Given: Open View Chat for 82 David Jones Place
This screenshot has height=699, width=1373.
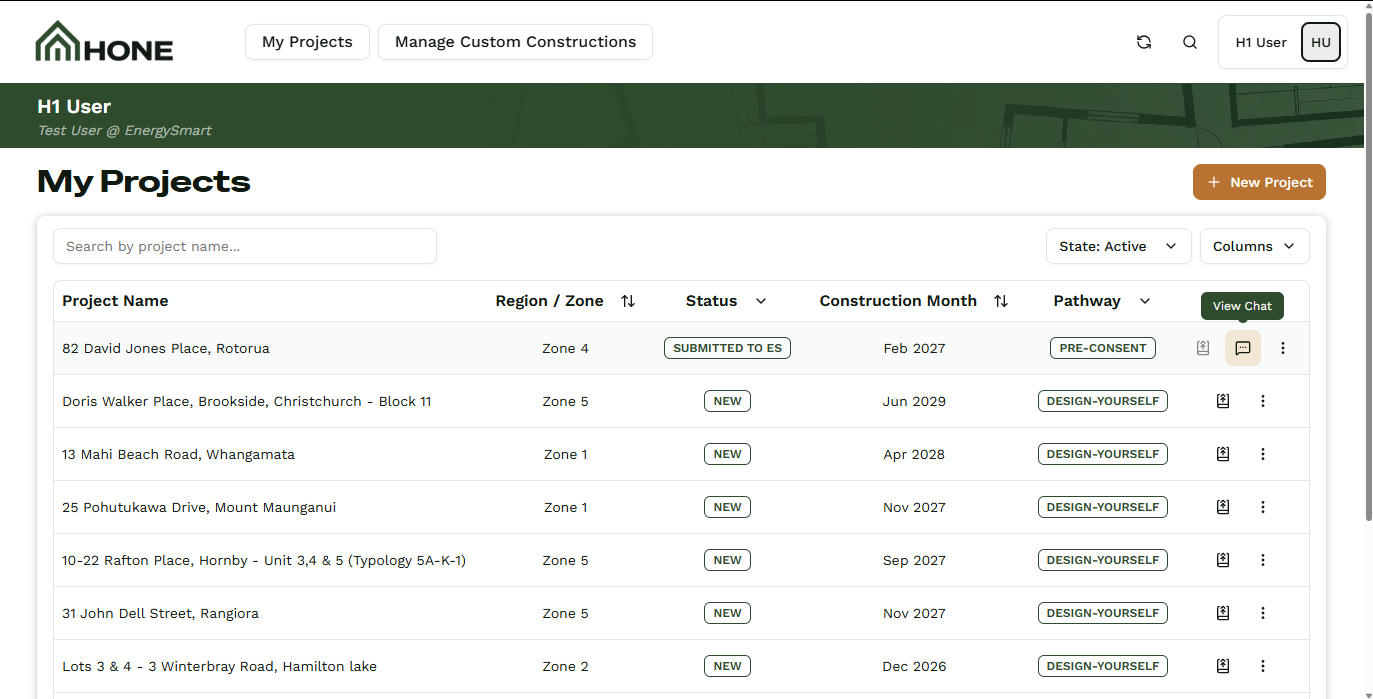Looking at the screenshot, I should click(1243, 348).
